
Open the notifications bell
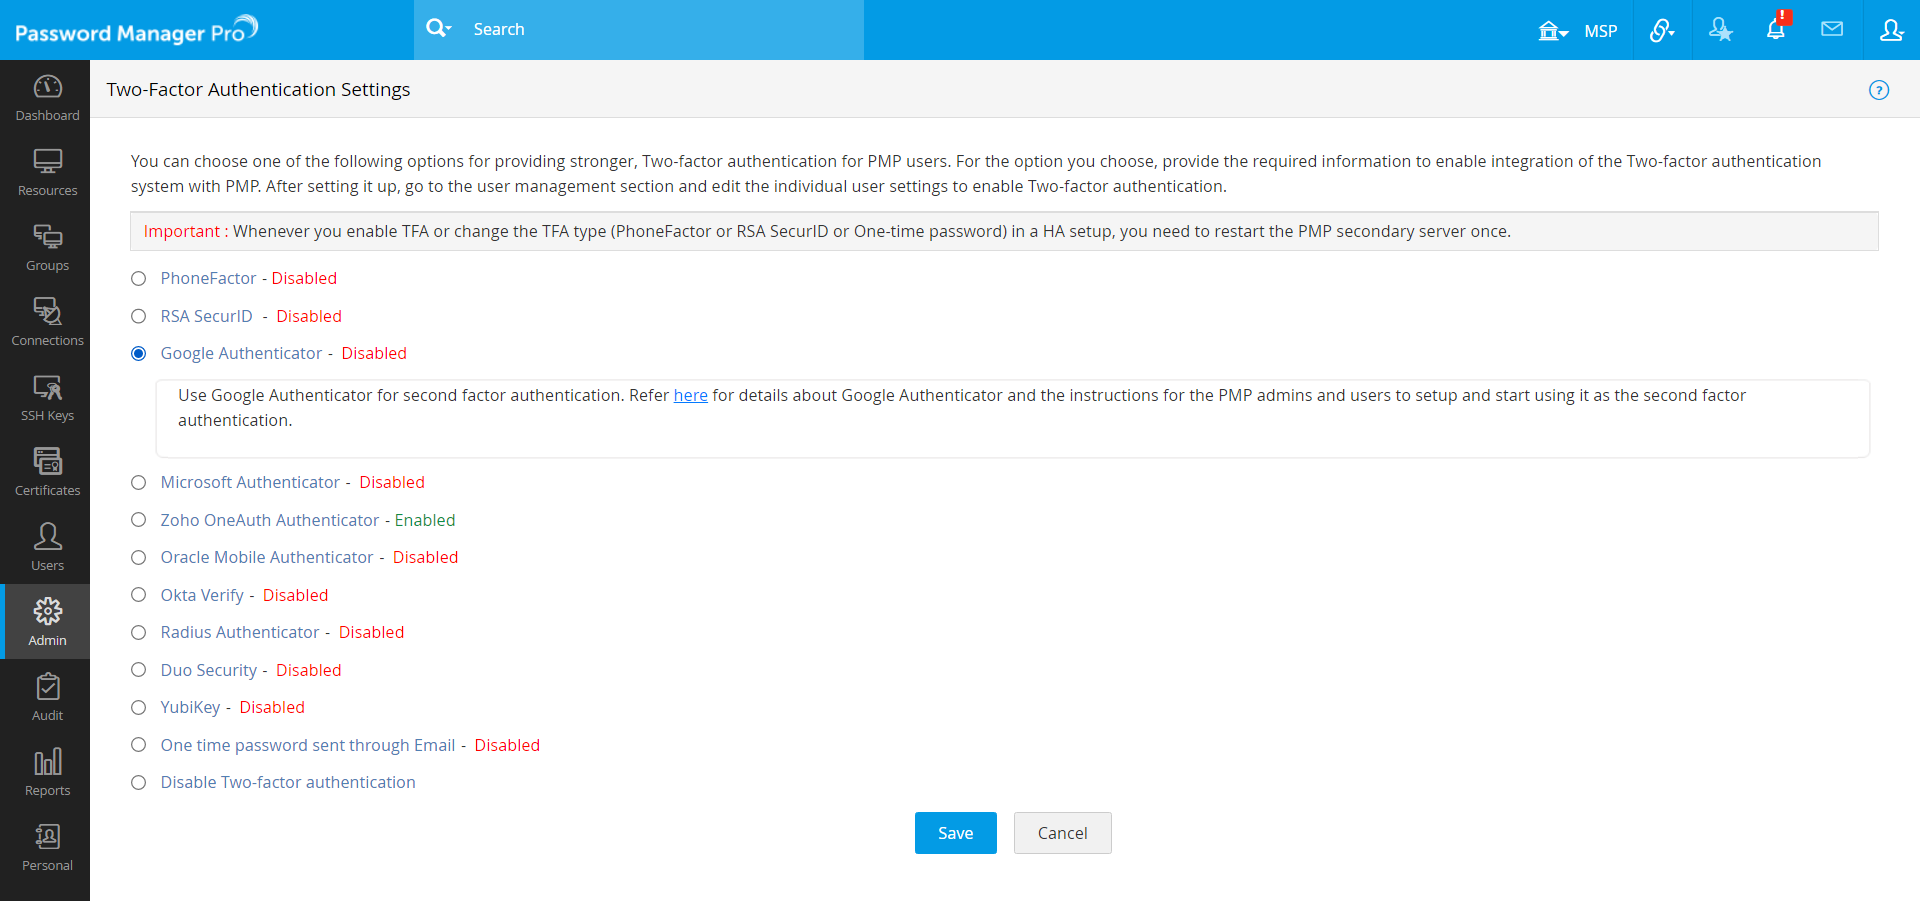click(x=1776, y=29)
